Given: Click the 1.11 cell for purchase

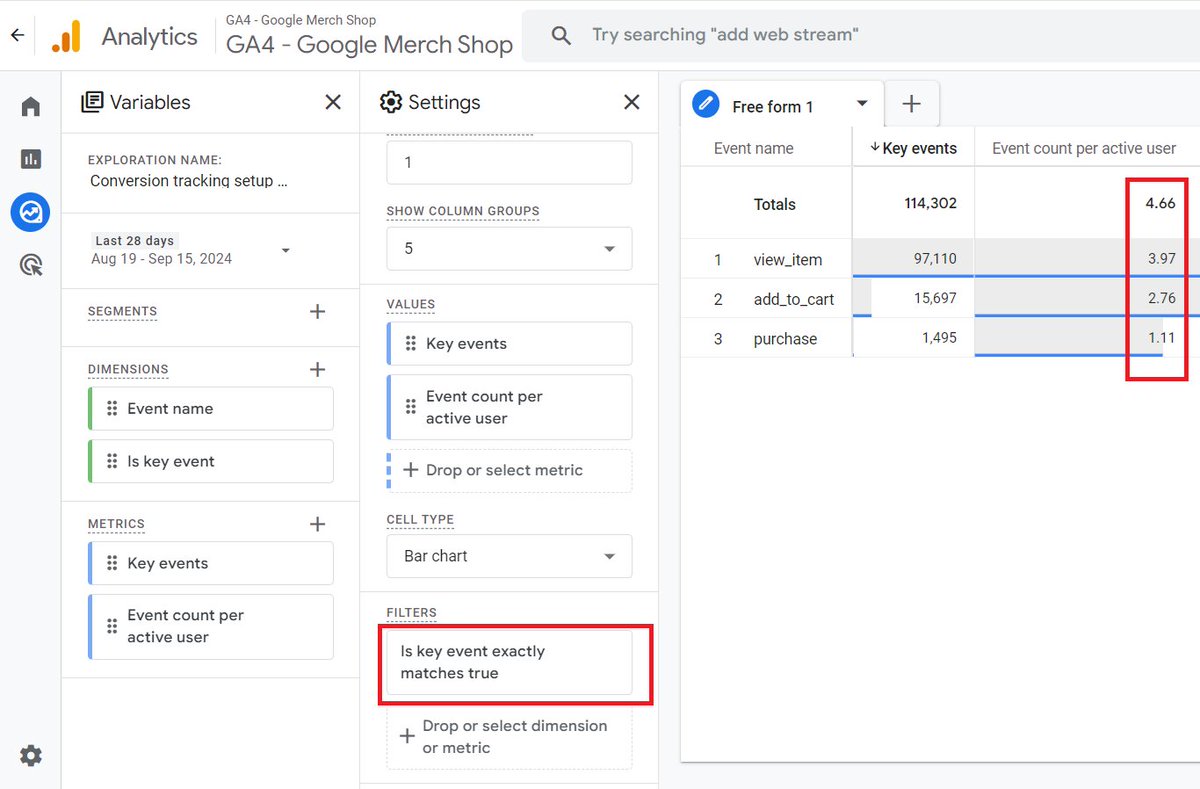Looking at the screenshot, I should [1161, 339].
